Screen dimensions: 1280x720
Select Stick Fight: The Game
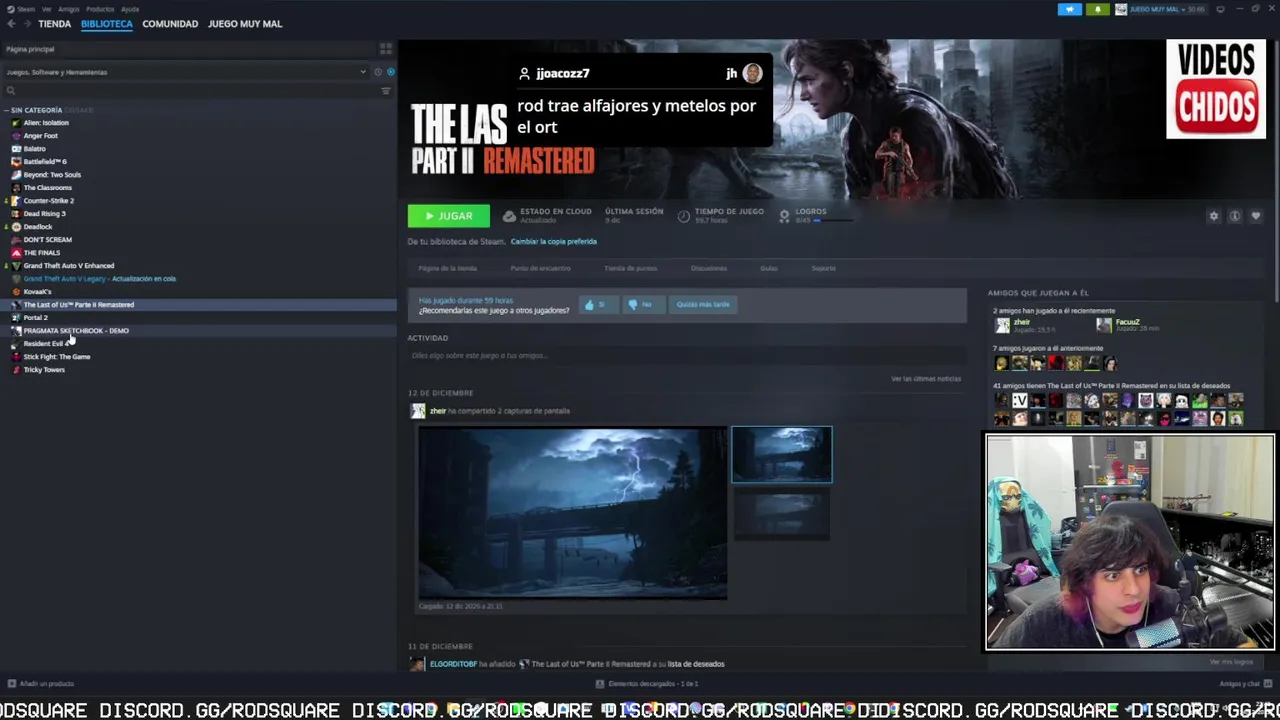pyautogui.click(x=56, y=357)
